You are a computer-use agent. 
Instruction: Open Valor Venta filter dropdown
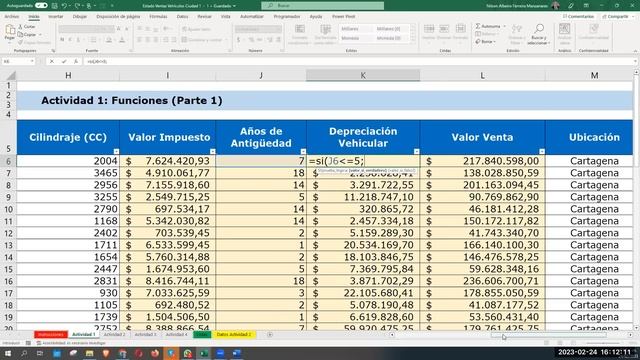[x=542, y=151]
